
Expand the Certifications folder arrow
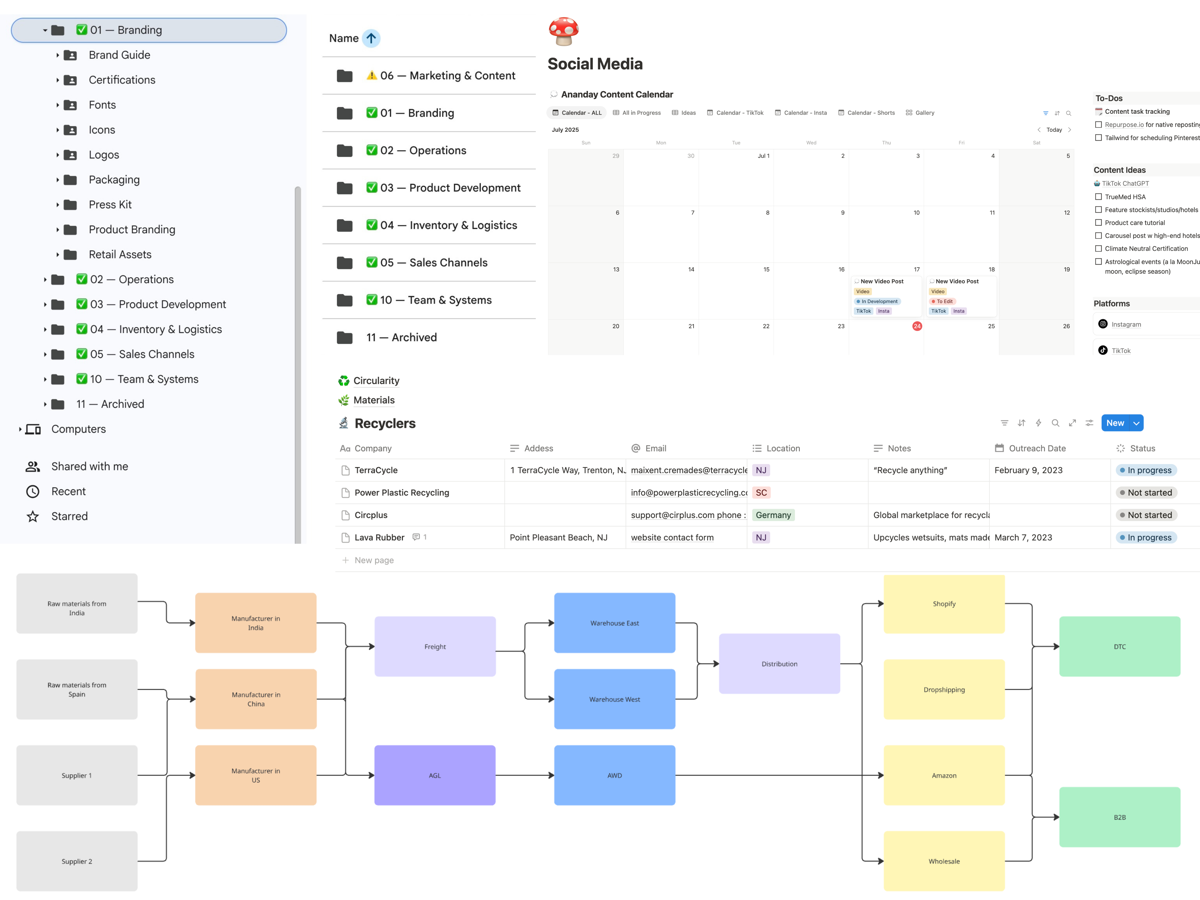coord(57,80)
